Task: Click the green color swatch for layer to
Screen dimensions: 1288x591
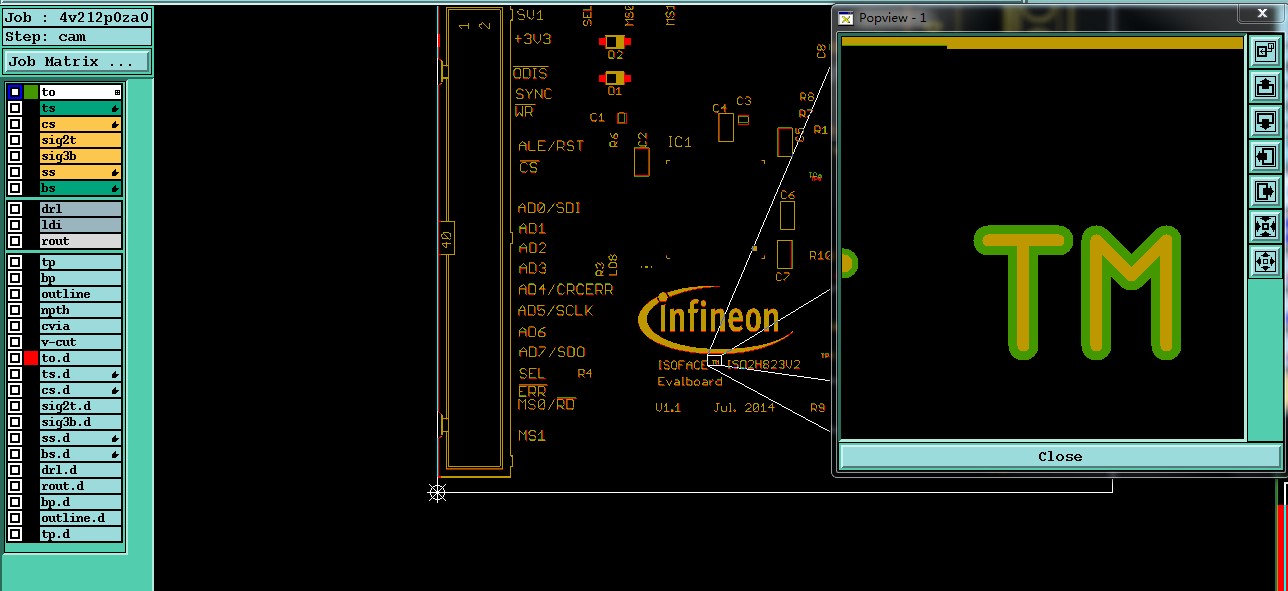Action: coord(31,92)
